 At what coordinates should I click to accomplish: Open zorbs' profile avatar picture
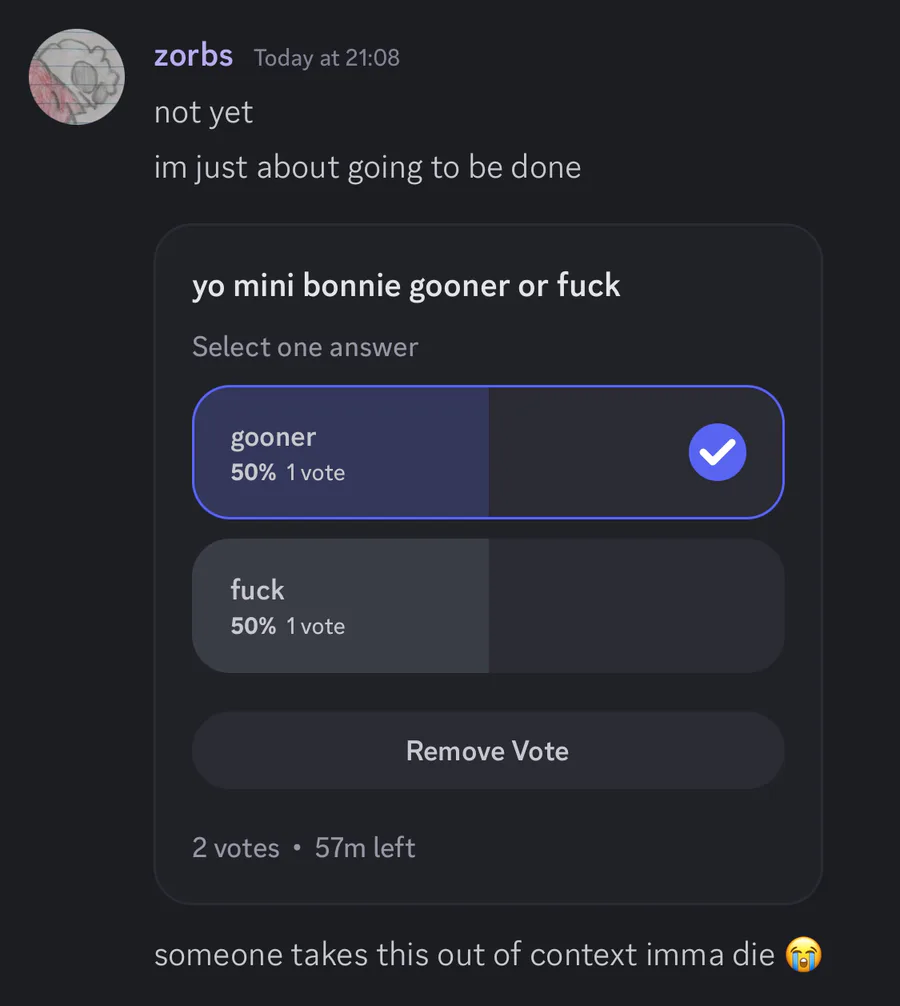click(77, 77)
